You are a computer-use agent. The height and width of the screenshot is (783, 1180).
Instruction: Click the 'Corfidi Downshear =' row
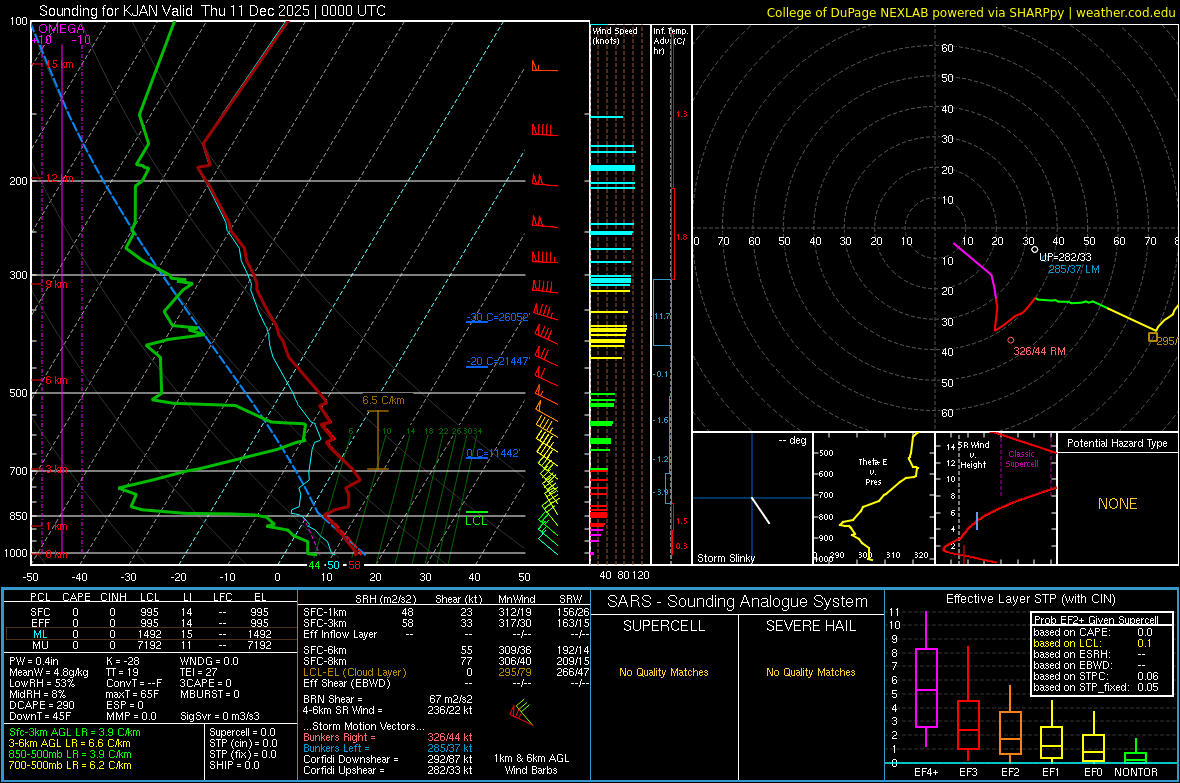pyautogui.click(x=388, y=759)
